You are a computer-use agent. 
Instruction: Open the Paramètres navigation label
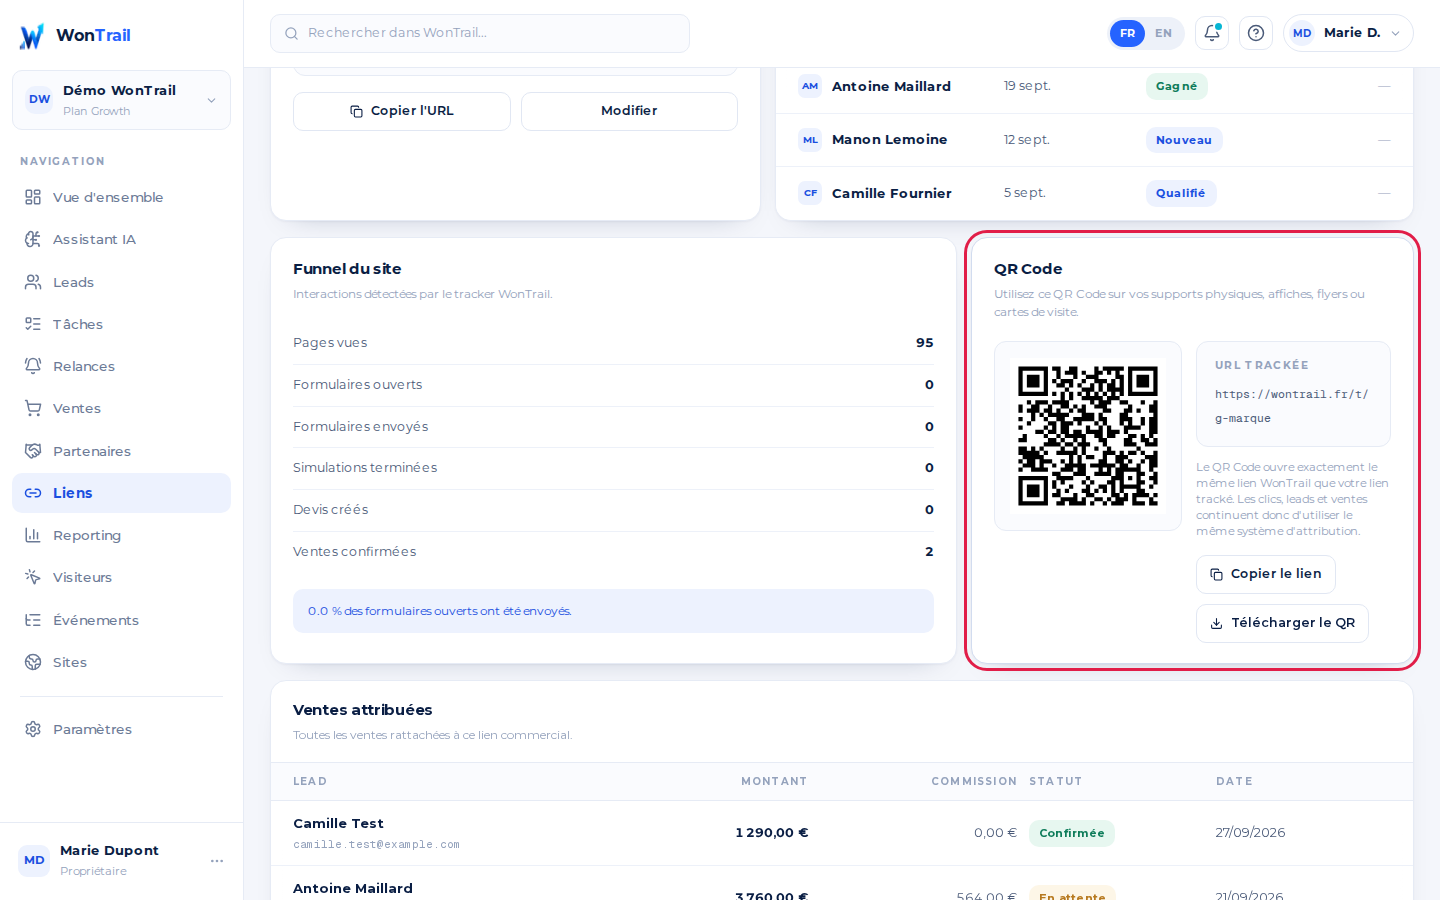(92, 730)
